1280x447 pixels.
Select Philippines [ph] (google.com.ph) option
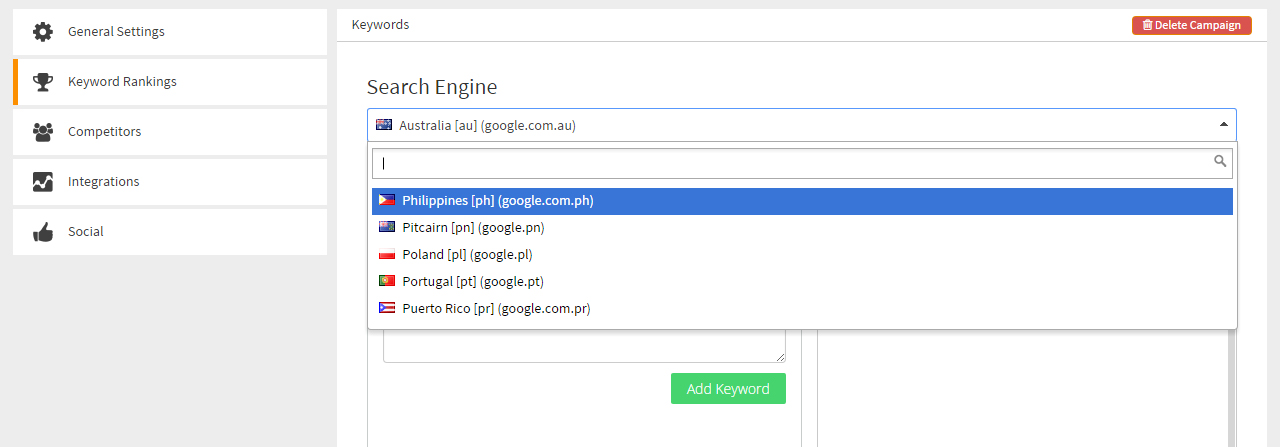click(x=498, y=201)
